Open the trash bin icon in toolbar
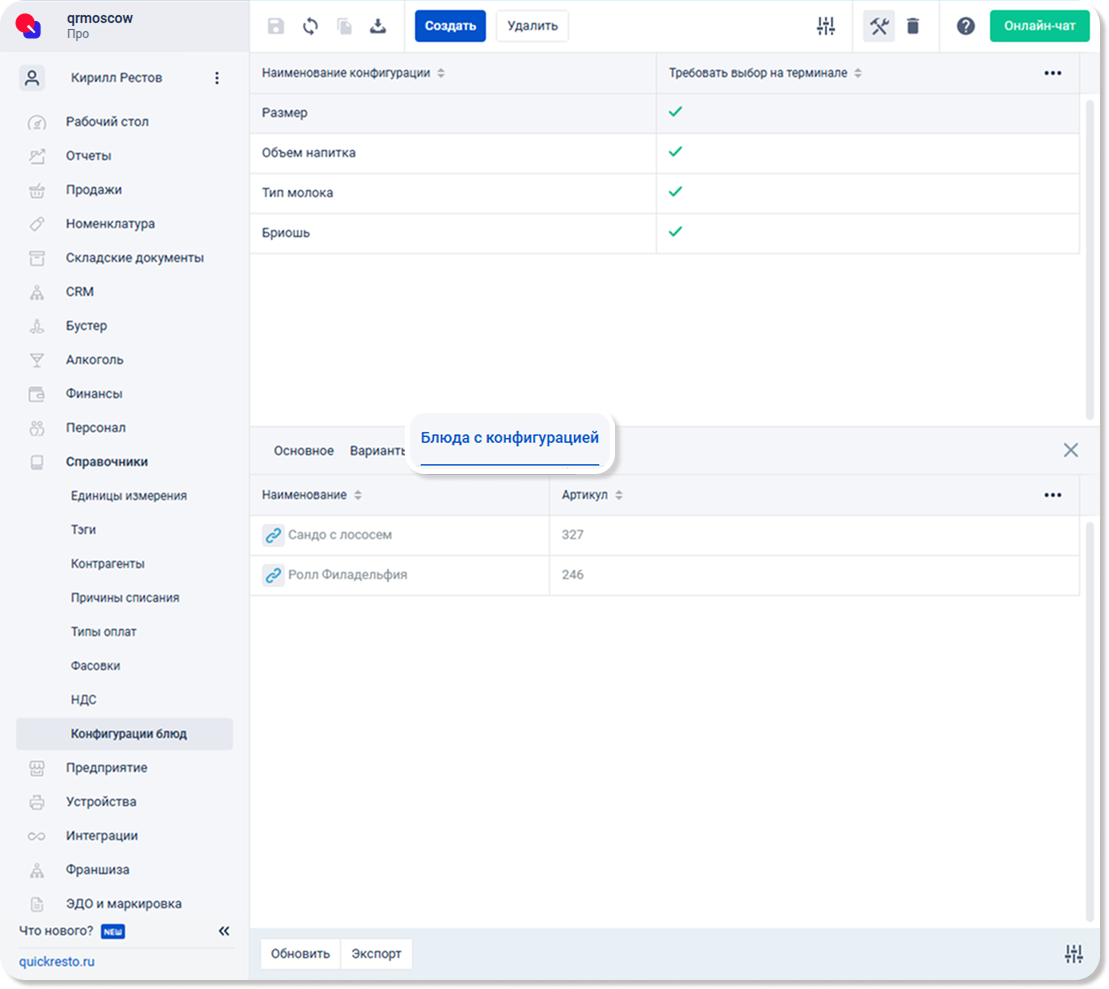The width and height of the screenshot is (1109, 989). [913, 26]
